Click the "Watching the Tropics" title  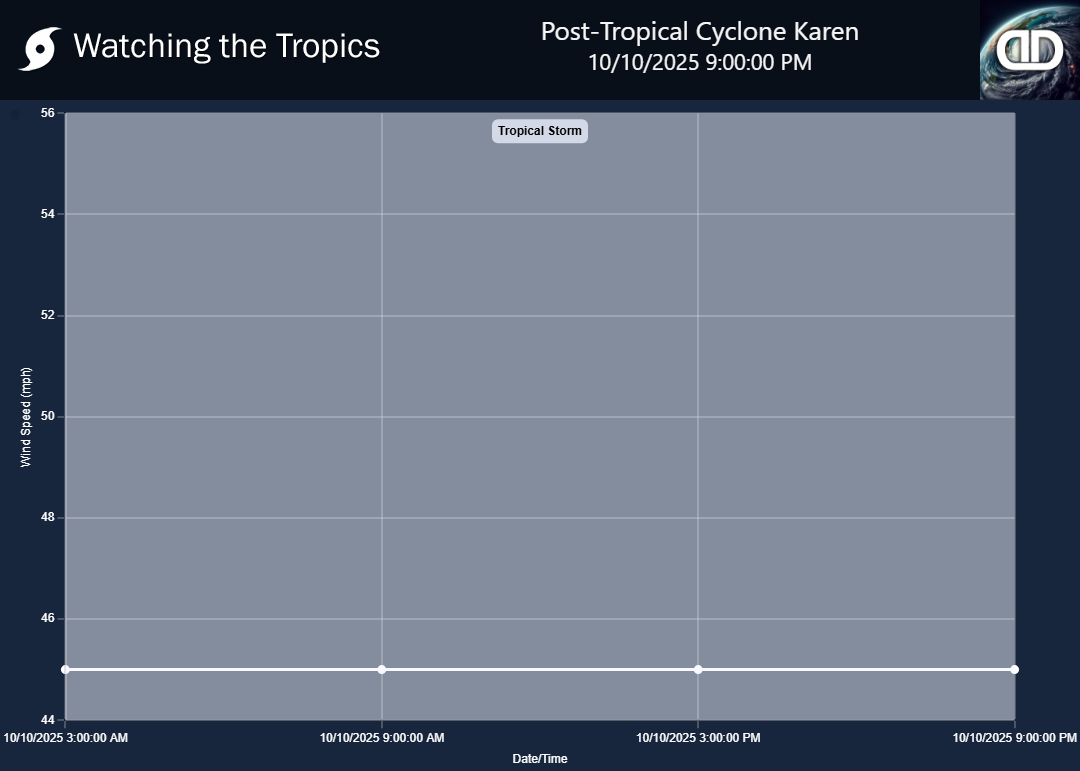(226, 46)
